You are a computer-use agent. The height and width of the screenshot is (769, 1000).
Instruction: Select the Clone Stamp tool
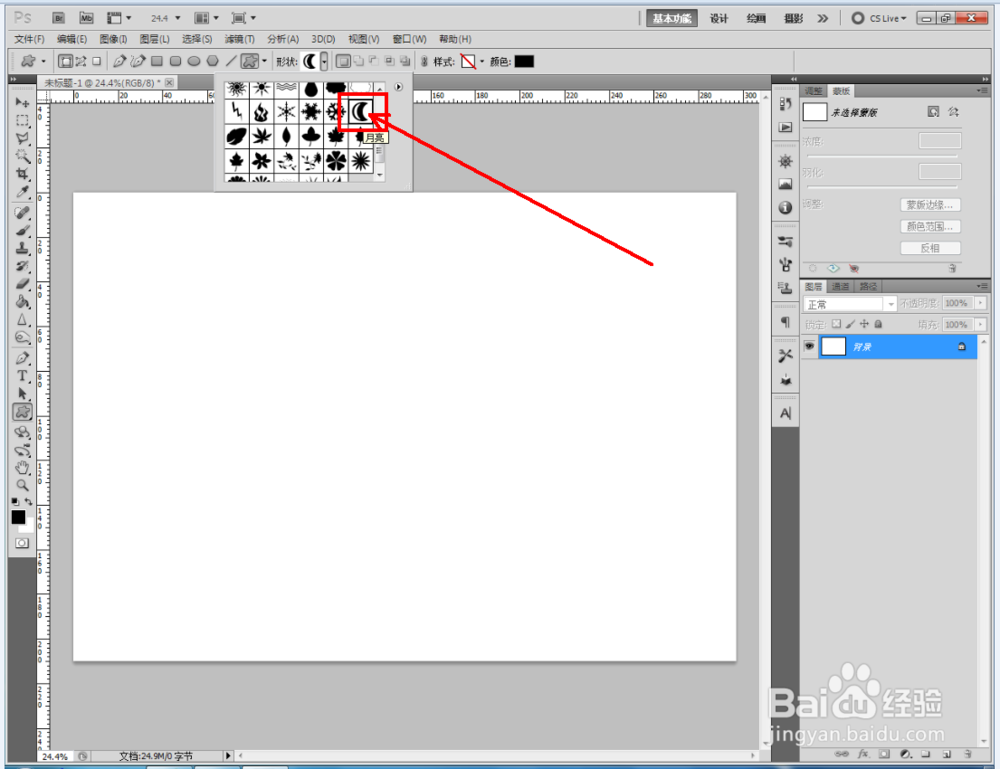point(22,248)
